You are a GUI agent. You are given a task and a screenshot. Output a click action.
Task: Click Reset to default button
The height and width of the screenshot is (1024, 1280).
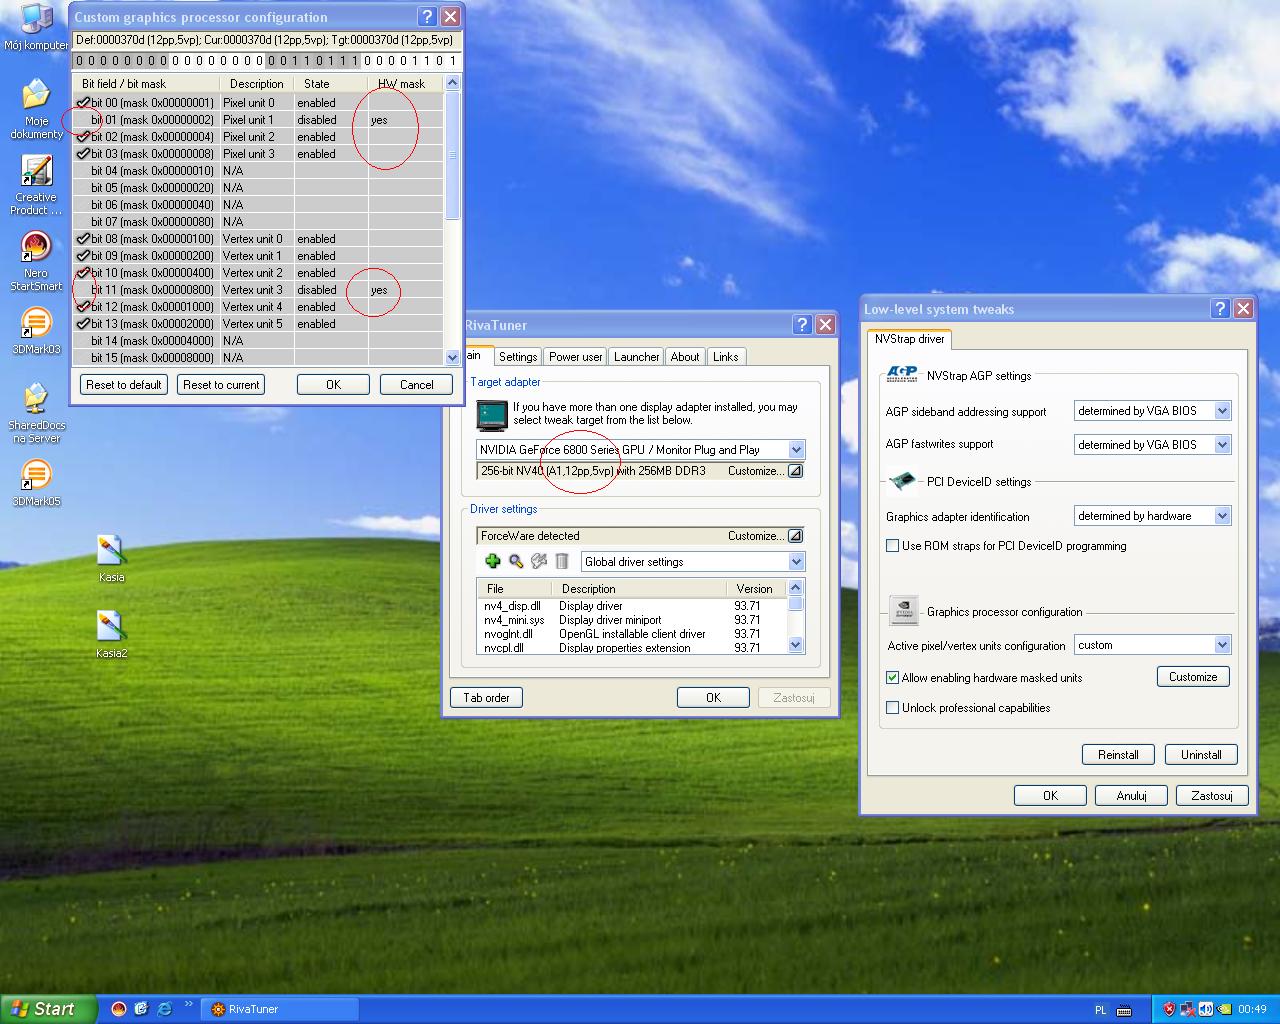click(124, 385)
